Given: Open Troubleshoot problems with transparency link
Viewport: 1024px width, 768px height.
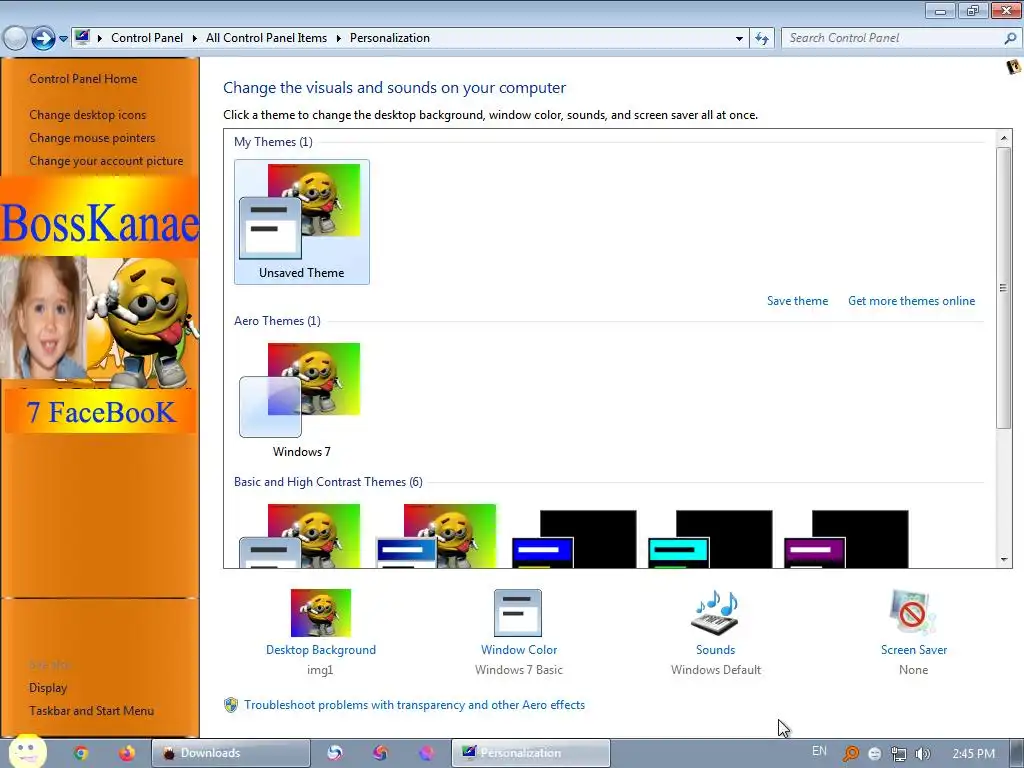Looking at the screenshot, I should pos(415,705).
